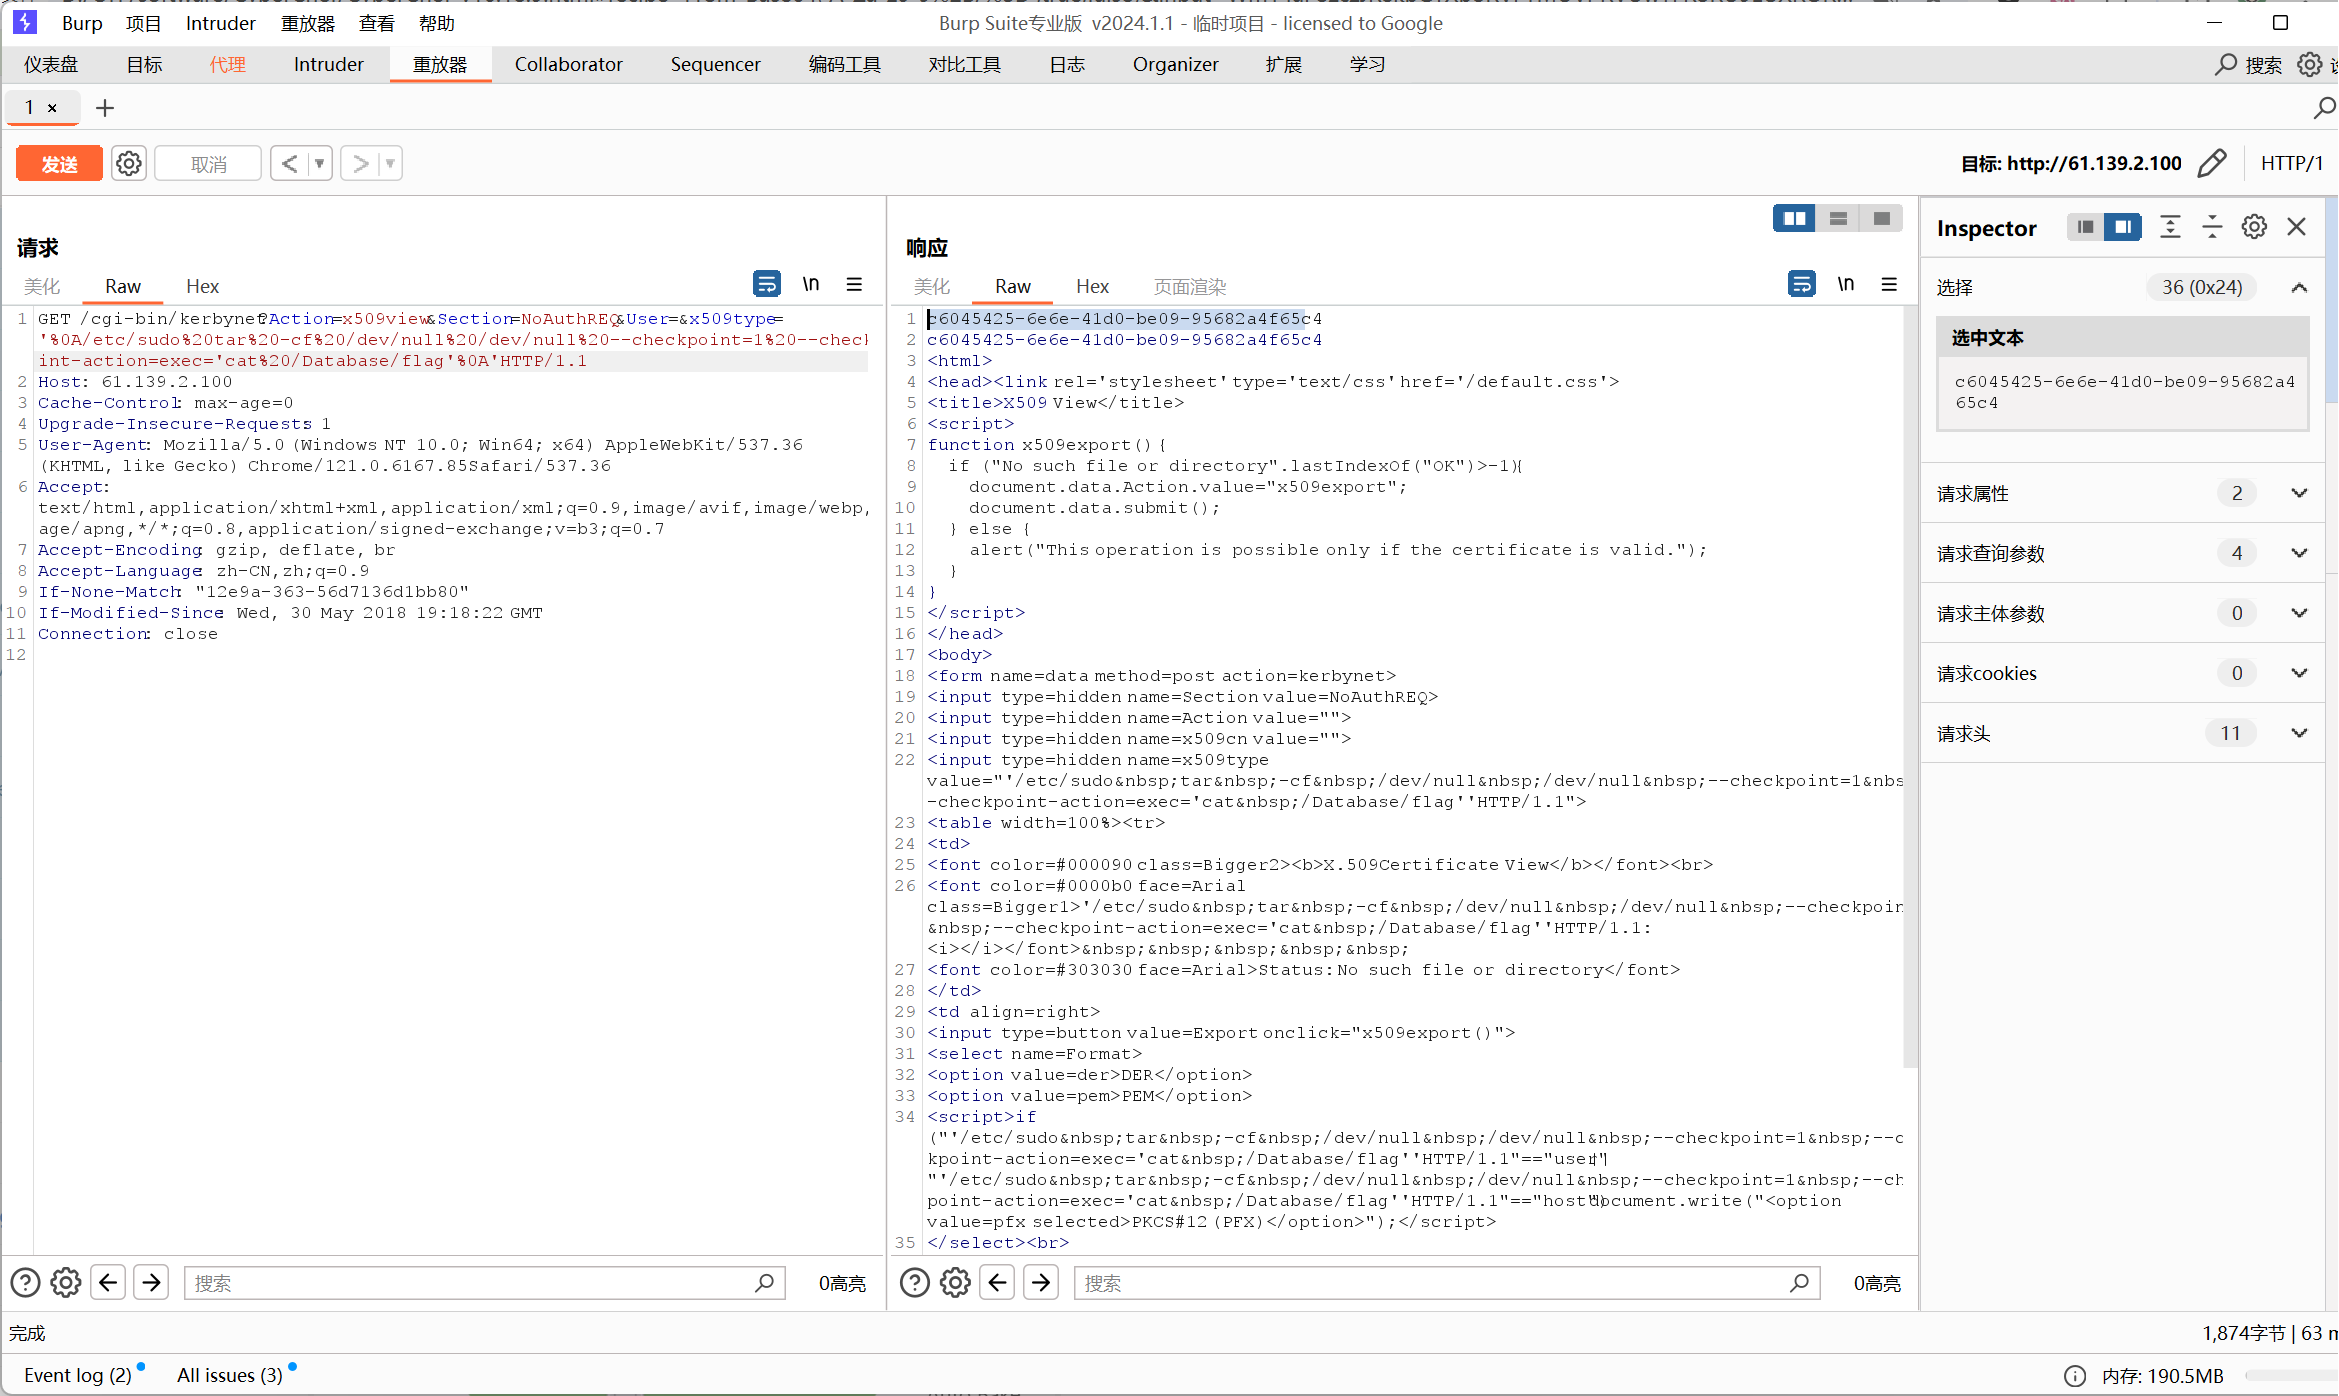The height and width of the screenshot is (1396, 2339).
Task: Add a new Repeater tab
Action: 105,108
